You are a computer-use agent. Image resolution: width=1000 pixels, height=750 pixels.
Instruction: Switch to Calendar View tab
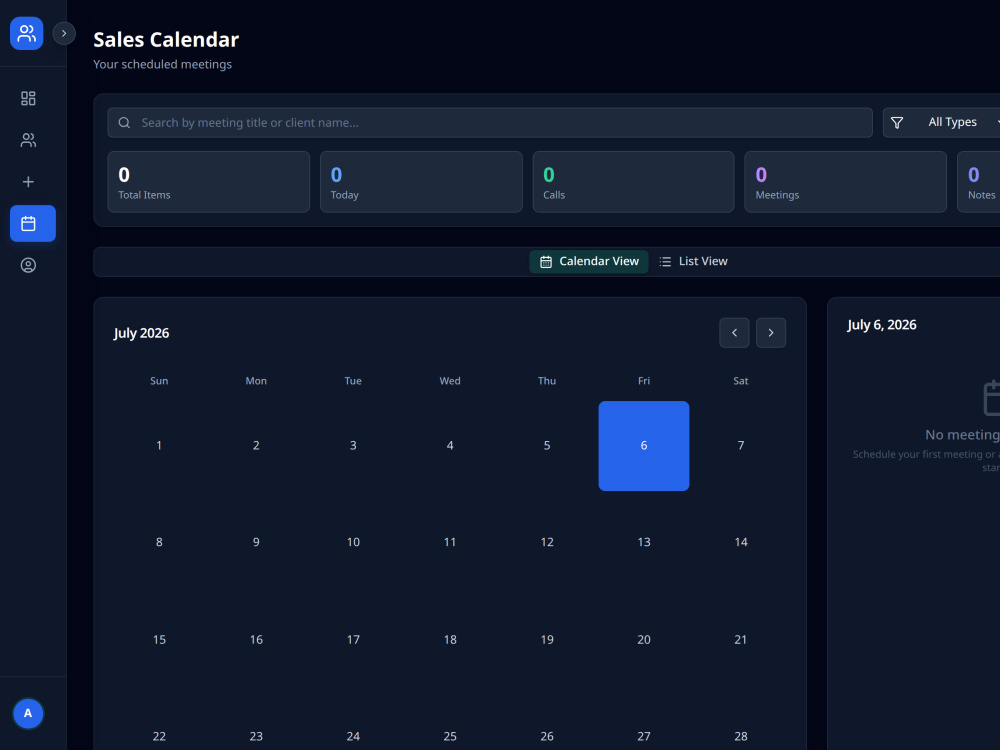pos(589,261)
